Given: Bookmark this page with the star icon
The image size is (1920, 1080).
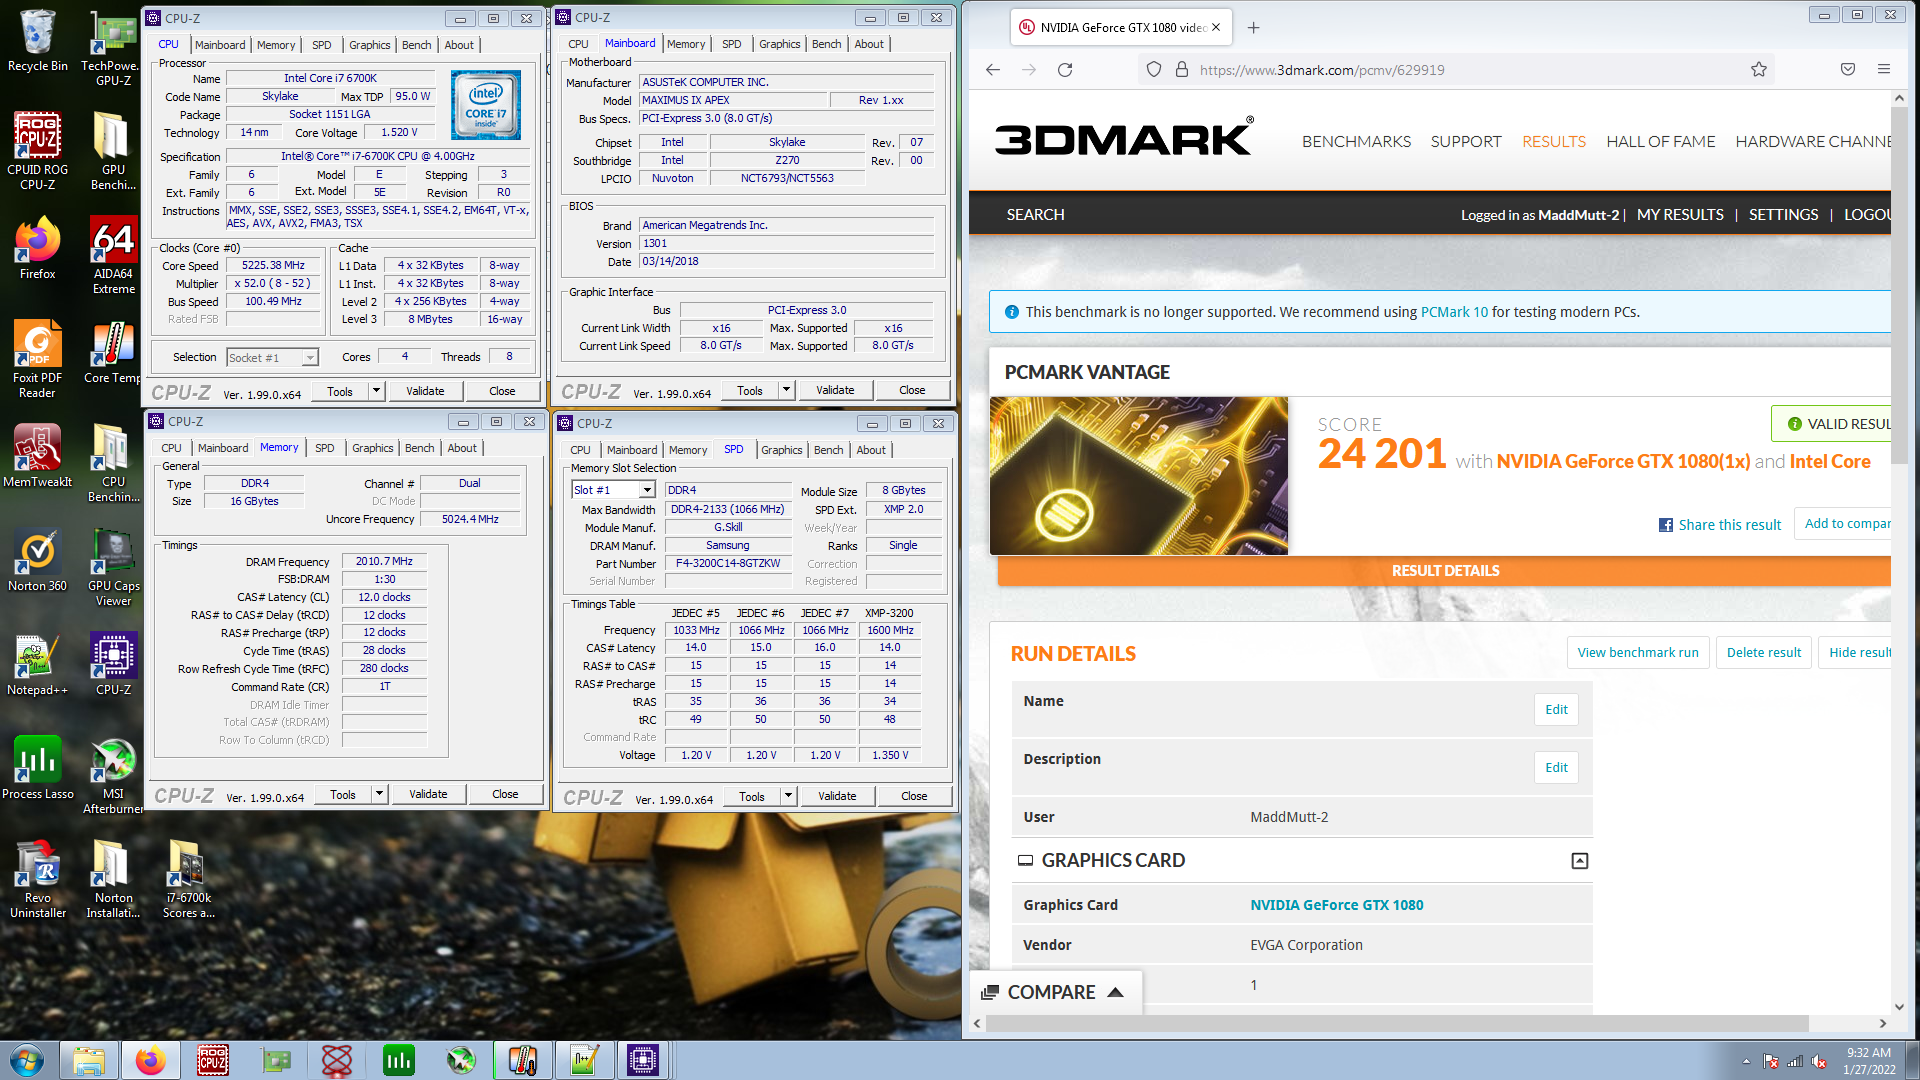Looking at the screenshot, I should point(1759,69).
